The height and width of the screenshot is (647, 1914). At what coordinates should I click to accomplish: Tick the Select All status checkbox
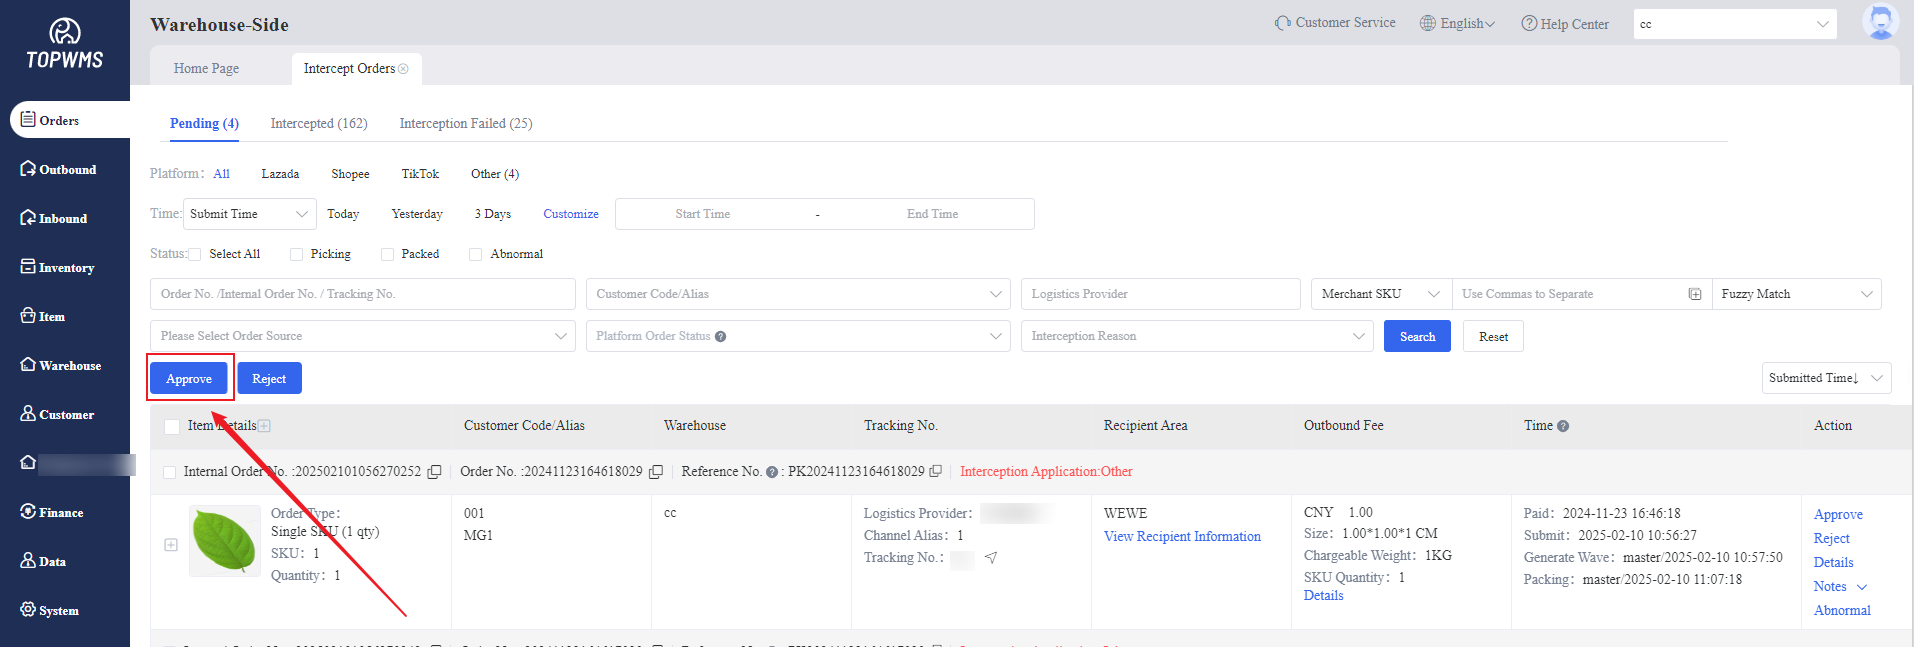(195, 255)
